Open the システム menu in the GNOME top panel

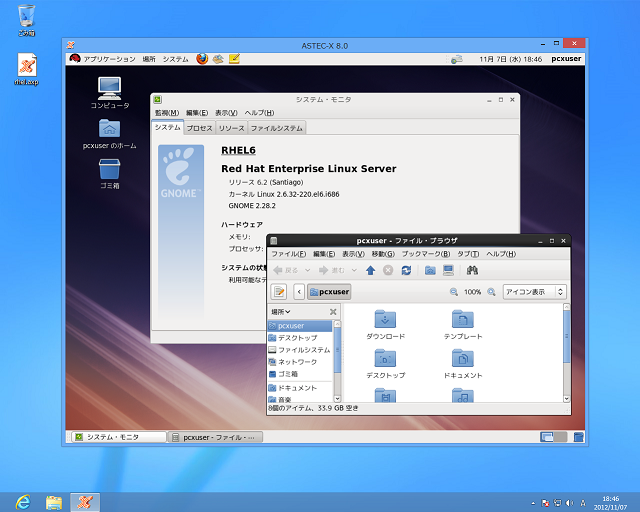(176, 59)
